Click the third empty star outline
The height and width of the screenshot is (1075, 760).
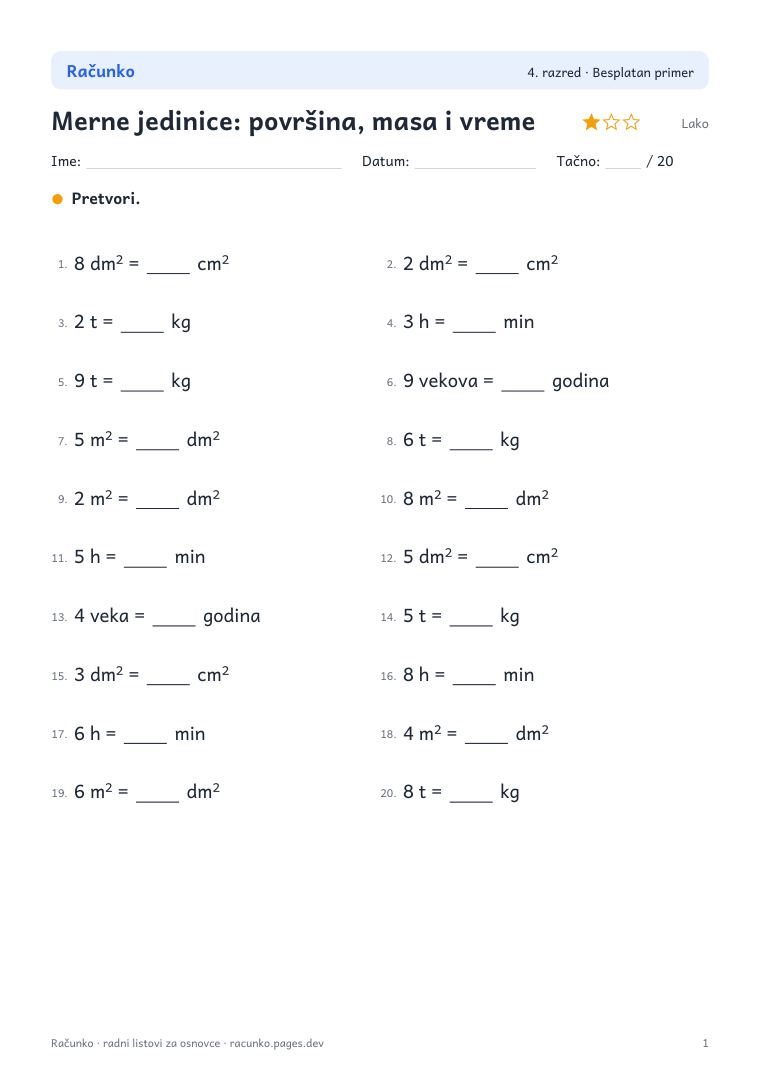[631, 123]
